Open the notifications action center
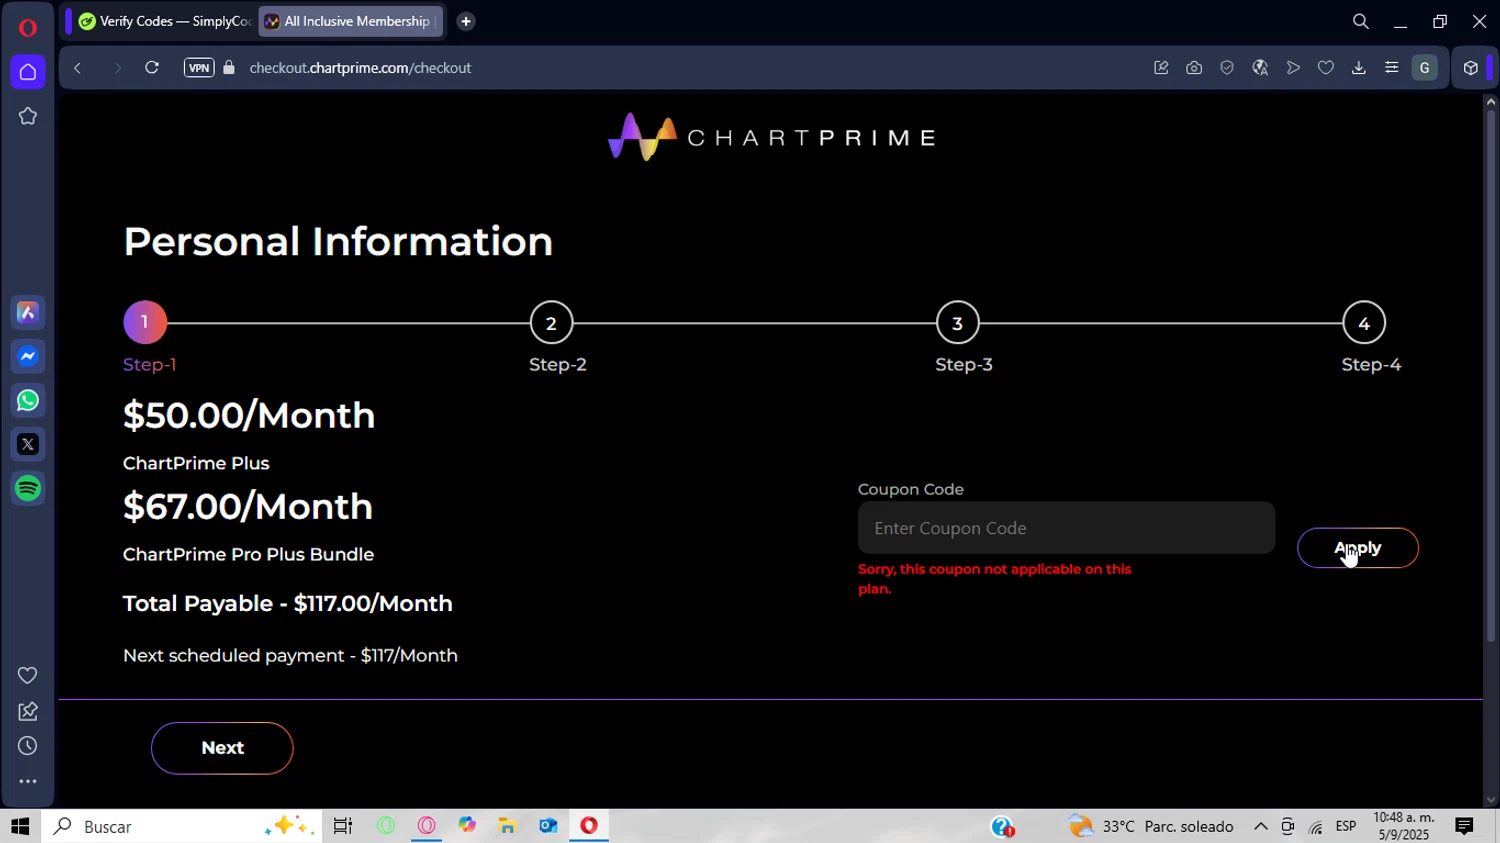This screenshot has height=843, width=1500. tap(1464, 826)
